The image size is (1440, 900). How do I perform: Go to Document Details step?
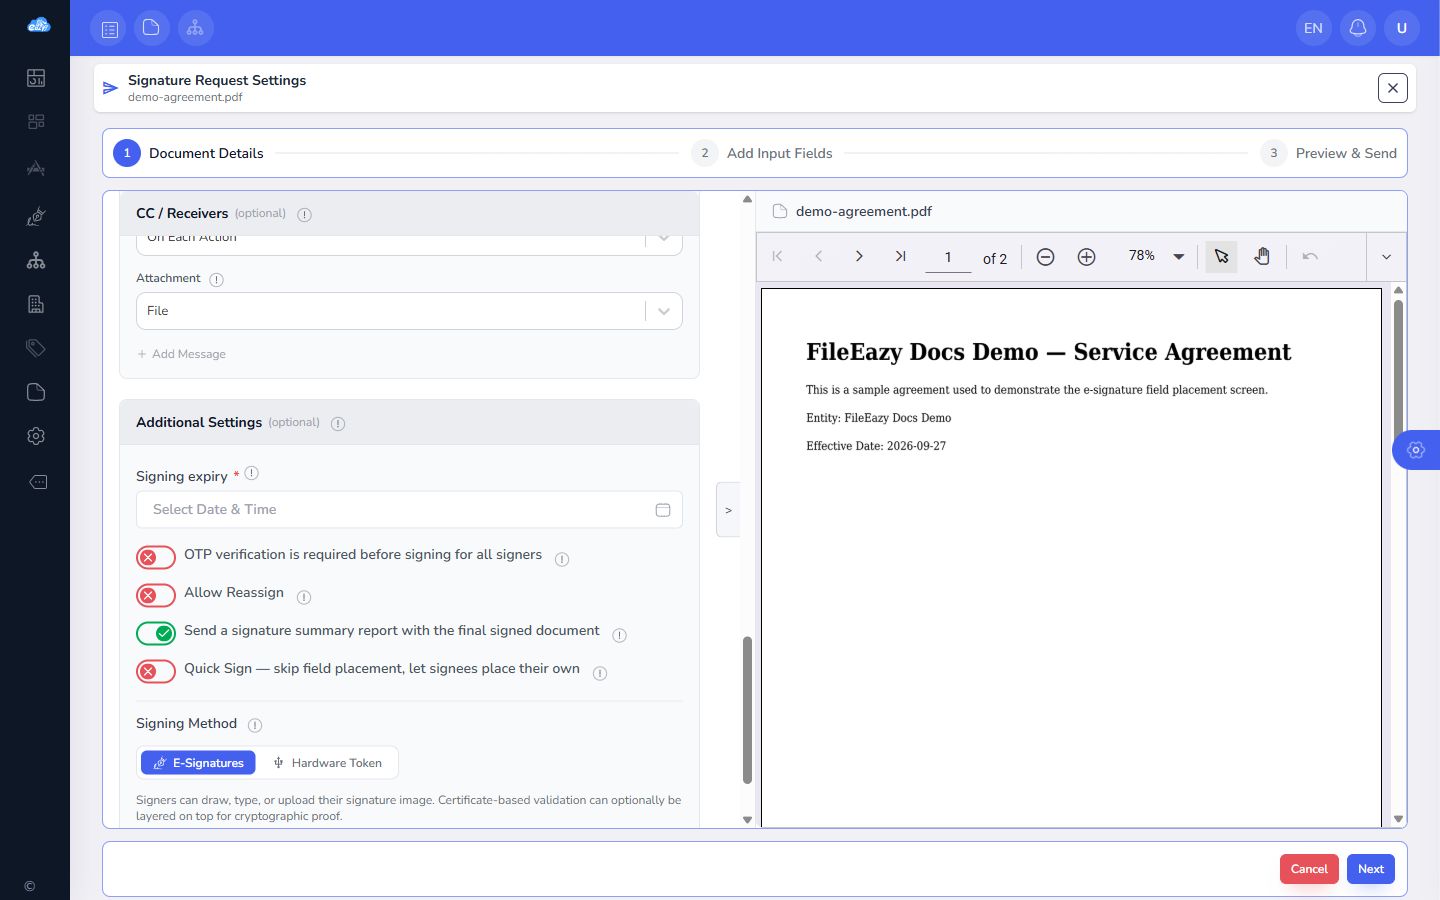[188, 153]
